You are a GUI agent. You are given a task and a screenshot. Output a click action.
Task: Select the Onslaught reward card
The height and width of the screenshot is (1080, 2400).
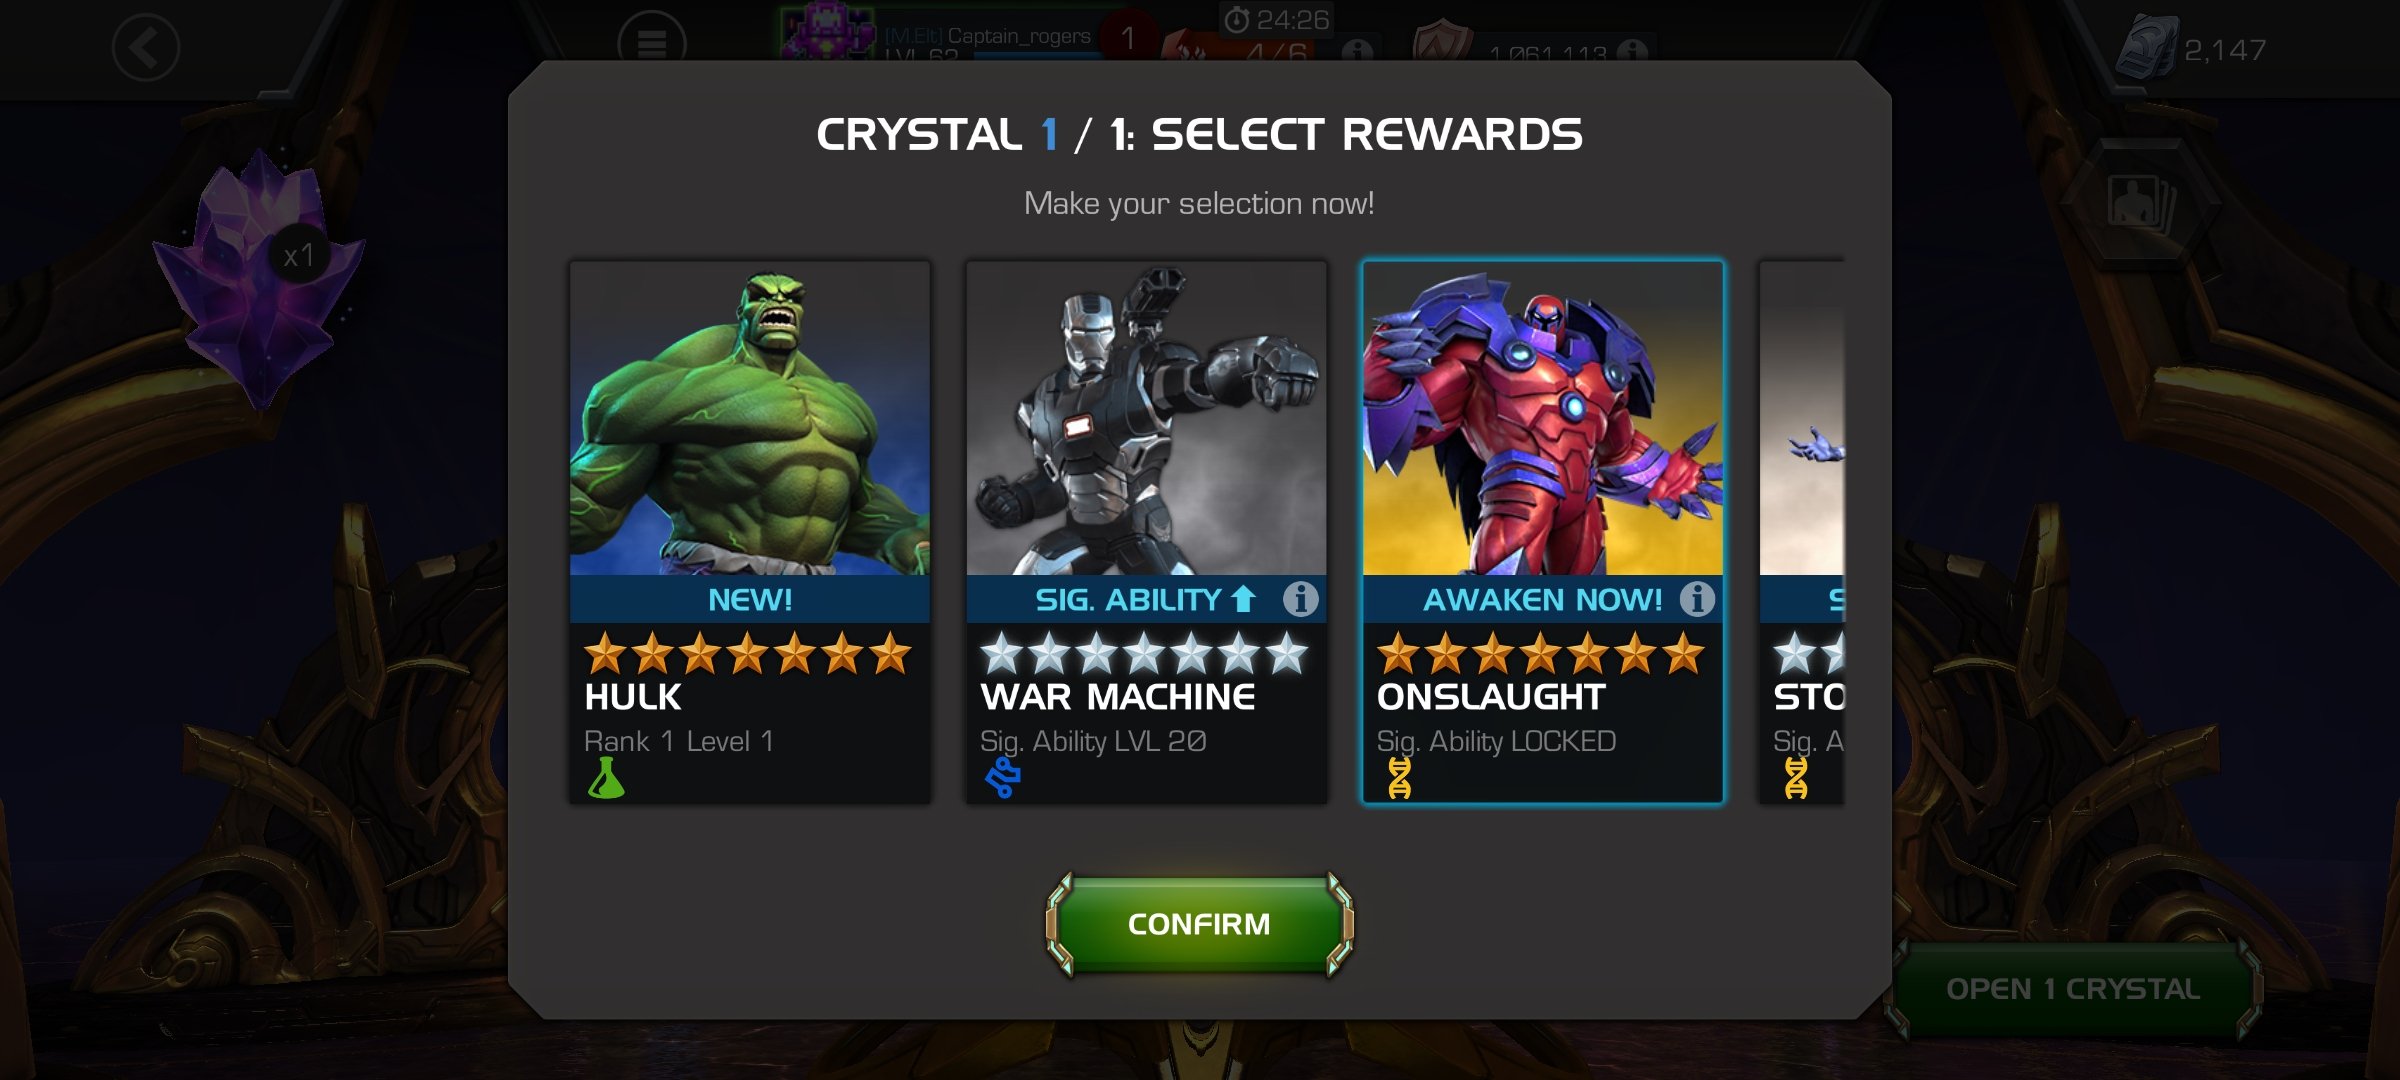coord(1542,532)
